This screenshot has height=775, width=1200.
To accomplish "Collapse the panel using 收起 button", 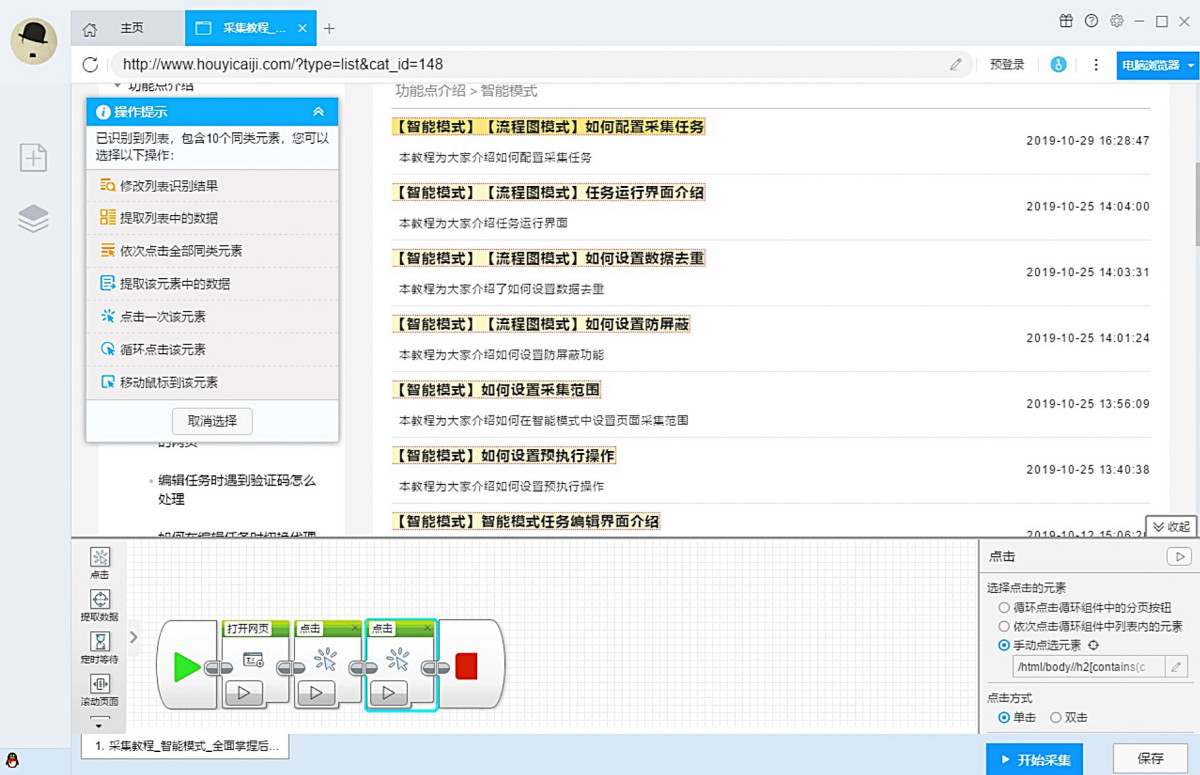I will [x=1171, y=526].
